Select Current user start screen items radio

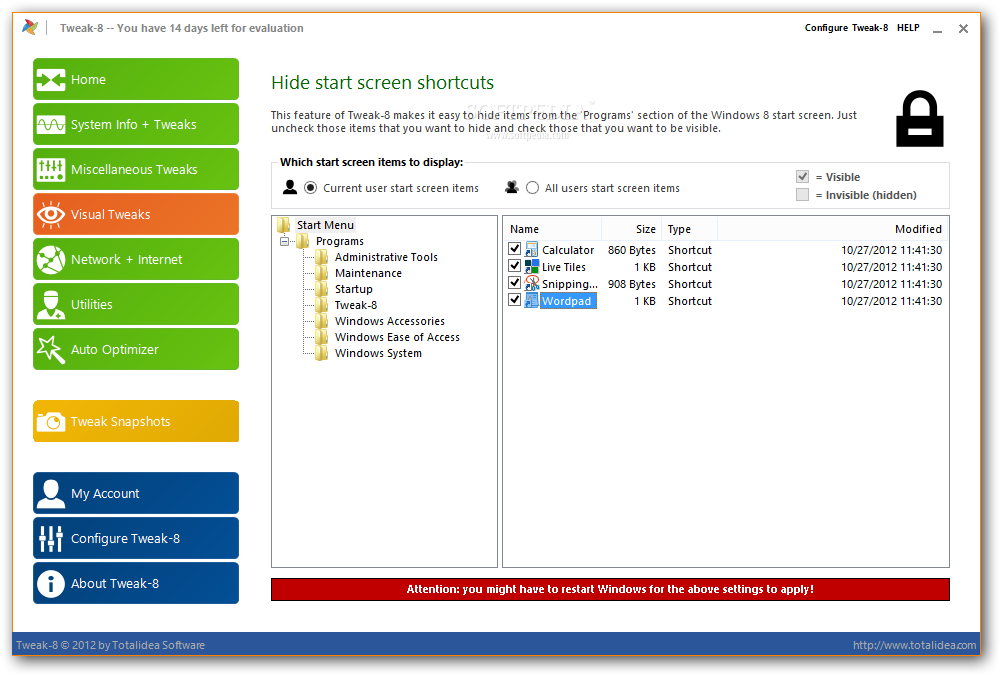pyautogui.click(x=310, y=188)
